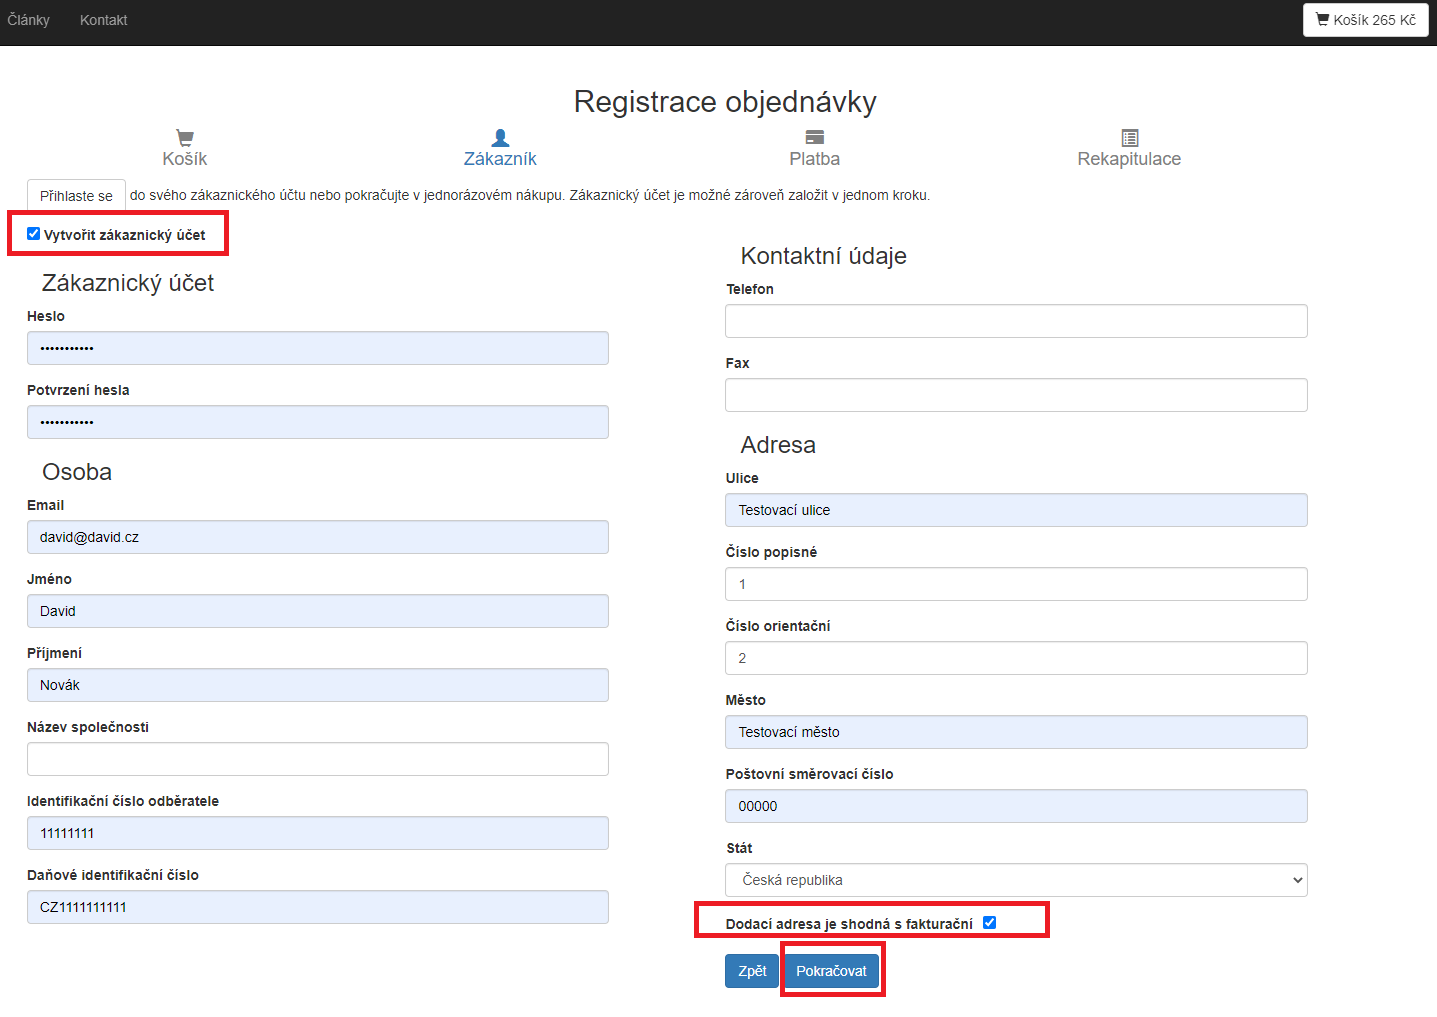
Task: Open the Košík 265 Kč cart button
Action: coord(1366,20)
